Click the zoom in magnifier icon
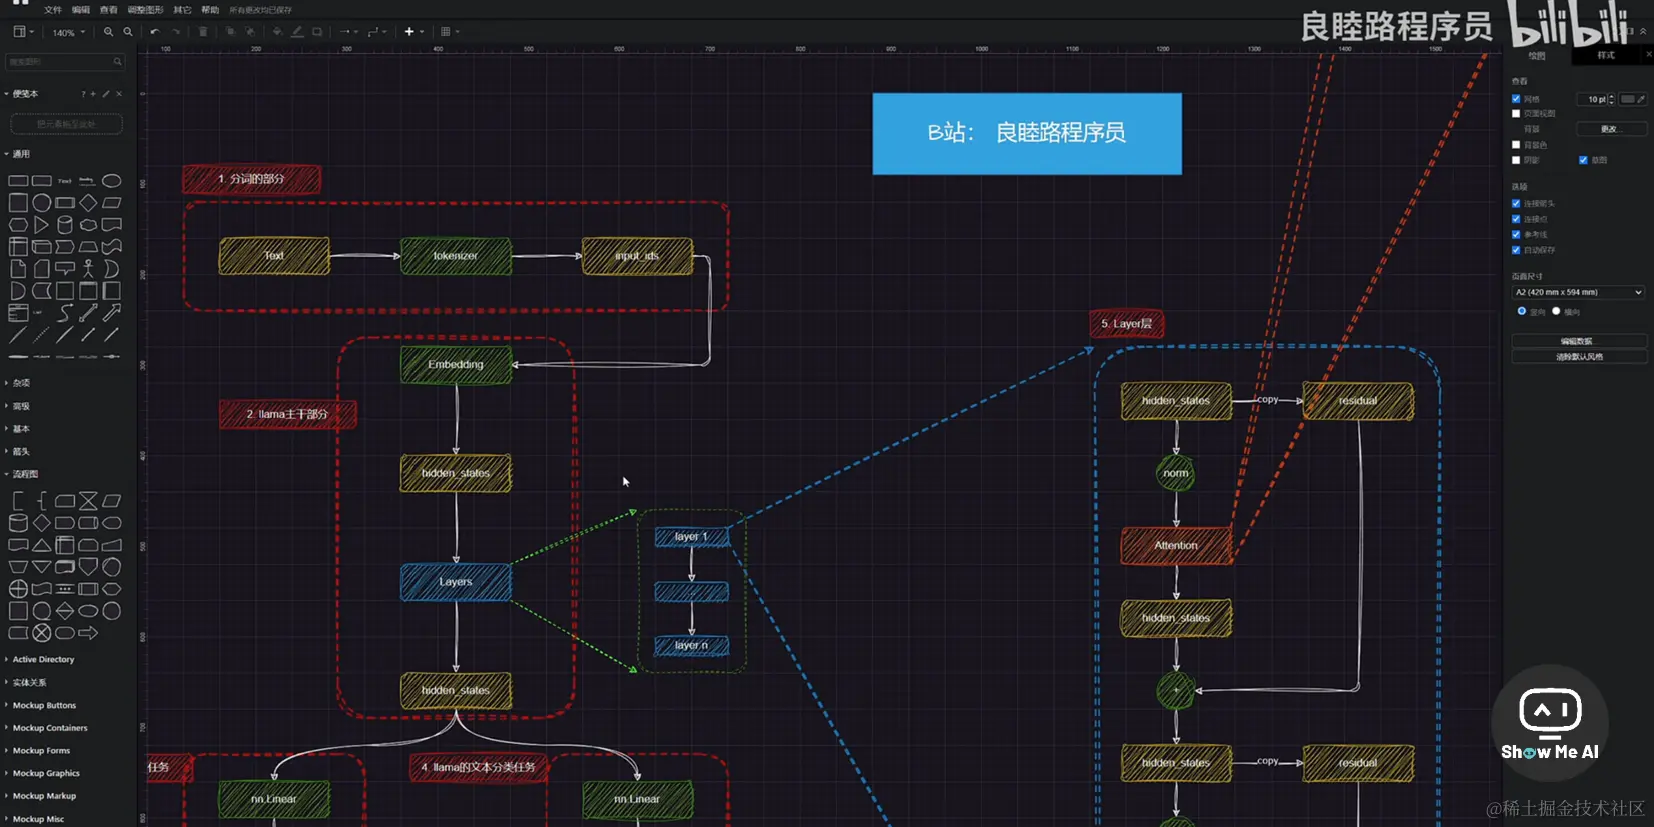 (108, 32)
